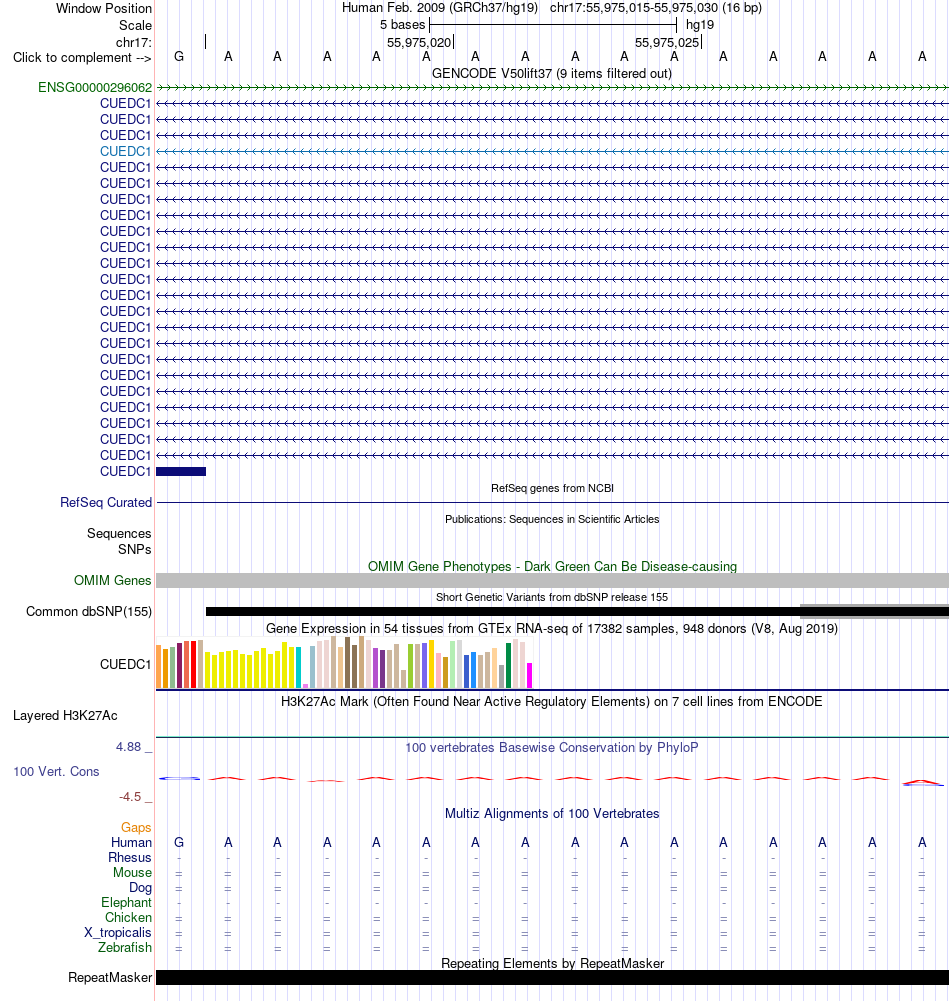
Task: Click the 'Gene Expression in 54 tissues' title
Action: click(552, 628)
